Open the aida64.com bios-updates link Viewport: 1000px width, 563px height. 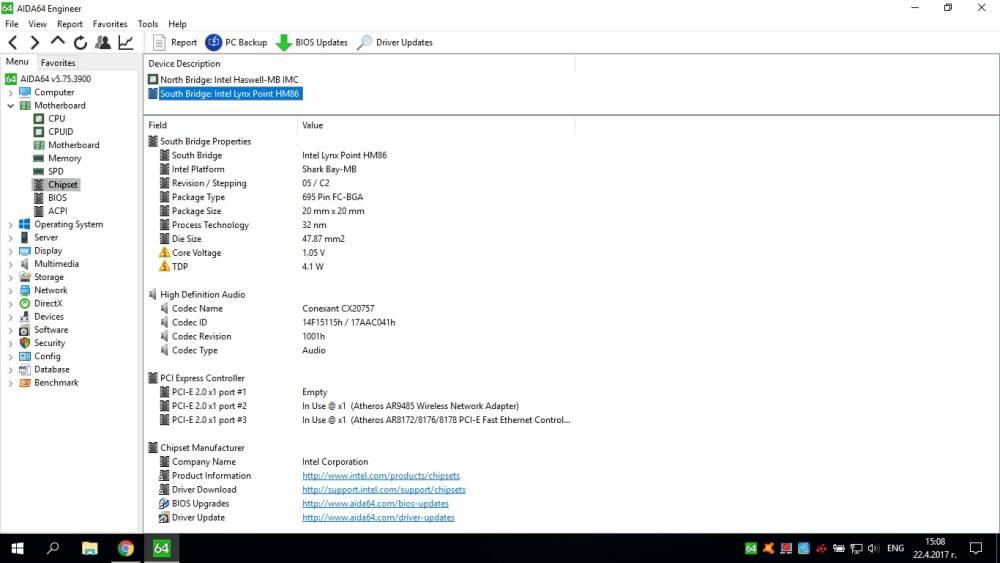pyautogui.click(x=376, y=504)
